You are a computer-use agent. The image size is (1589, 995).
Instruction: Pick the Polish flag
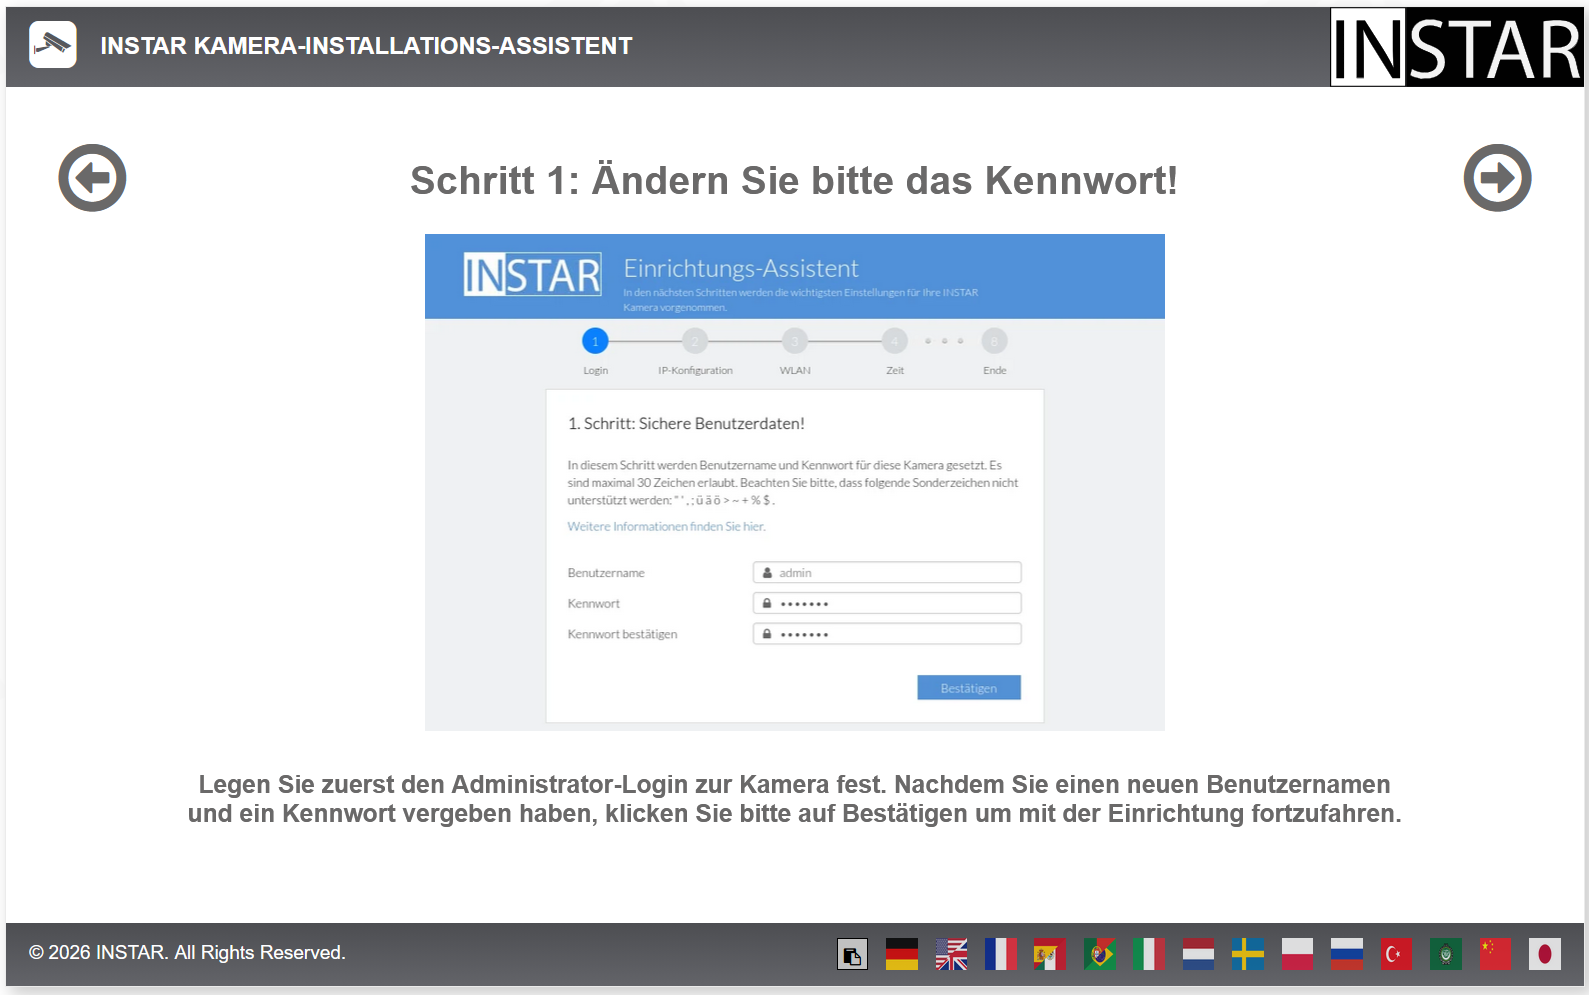(x=1297, y=954)
